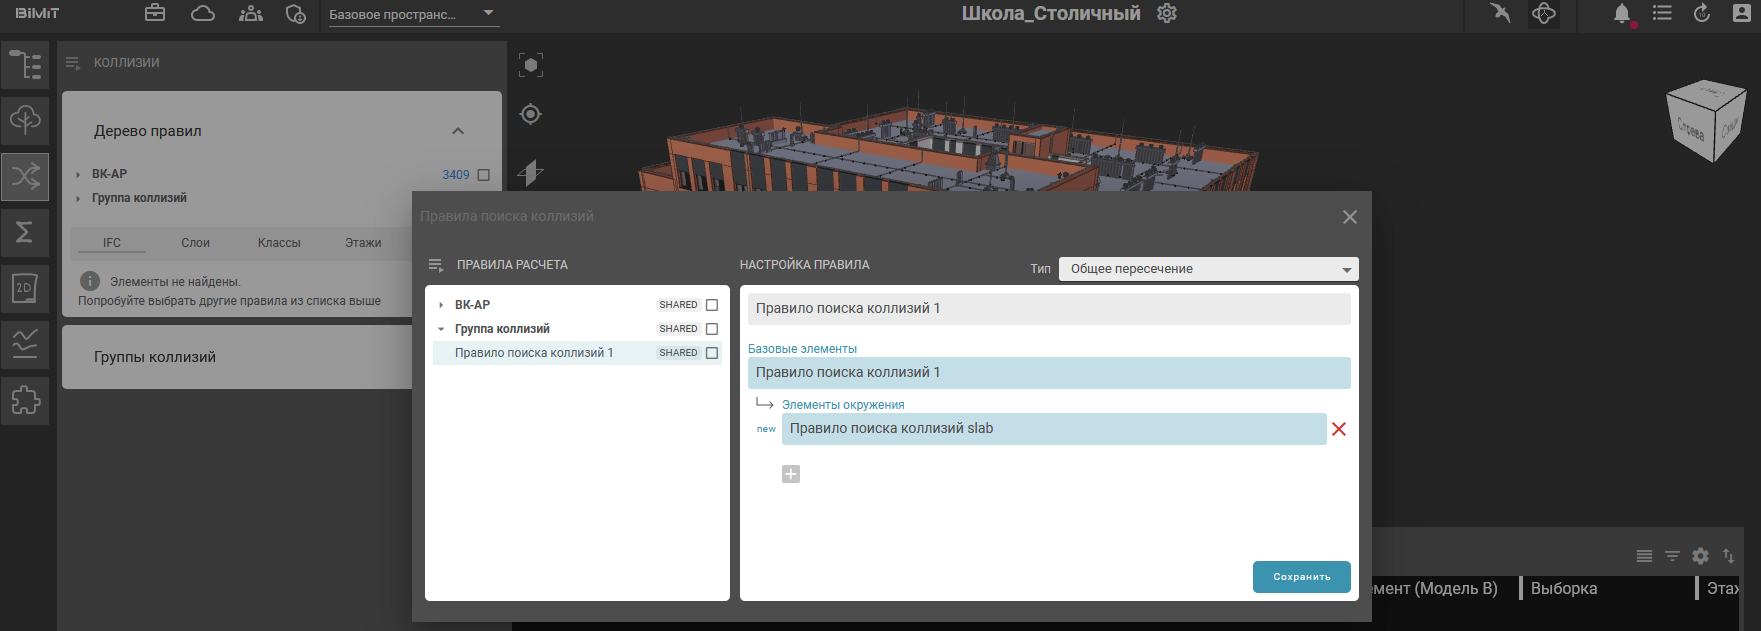
Task: Open the Тип dropdown Общее пересечение
Action: click(x=1208, y=269)
